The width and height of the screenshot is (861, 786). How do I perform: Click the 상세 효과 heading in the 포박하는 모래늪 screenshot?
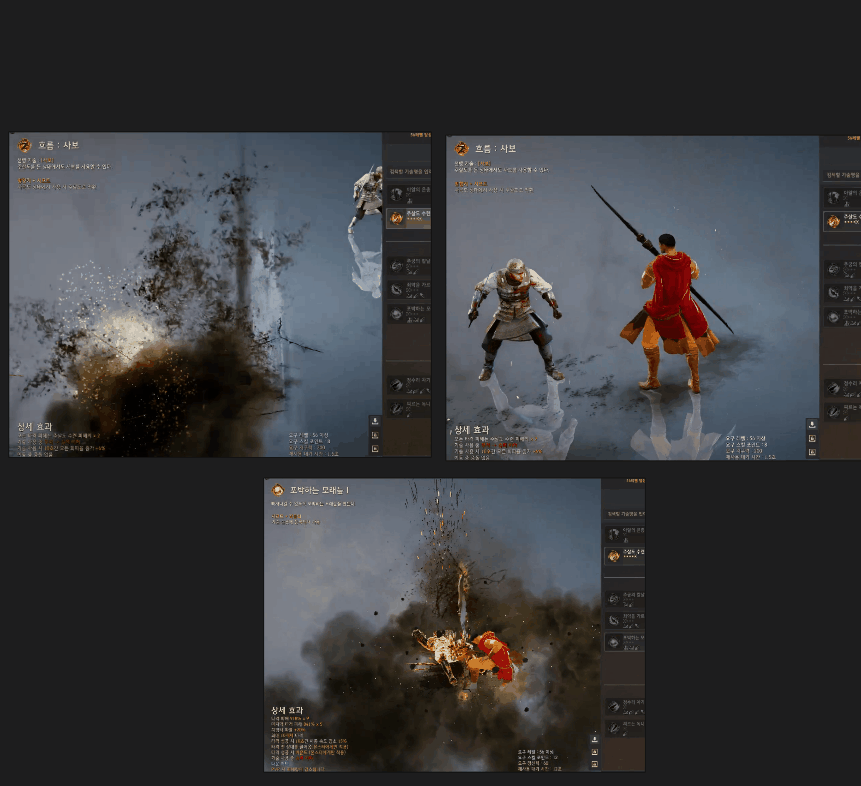pos(287,710)
